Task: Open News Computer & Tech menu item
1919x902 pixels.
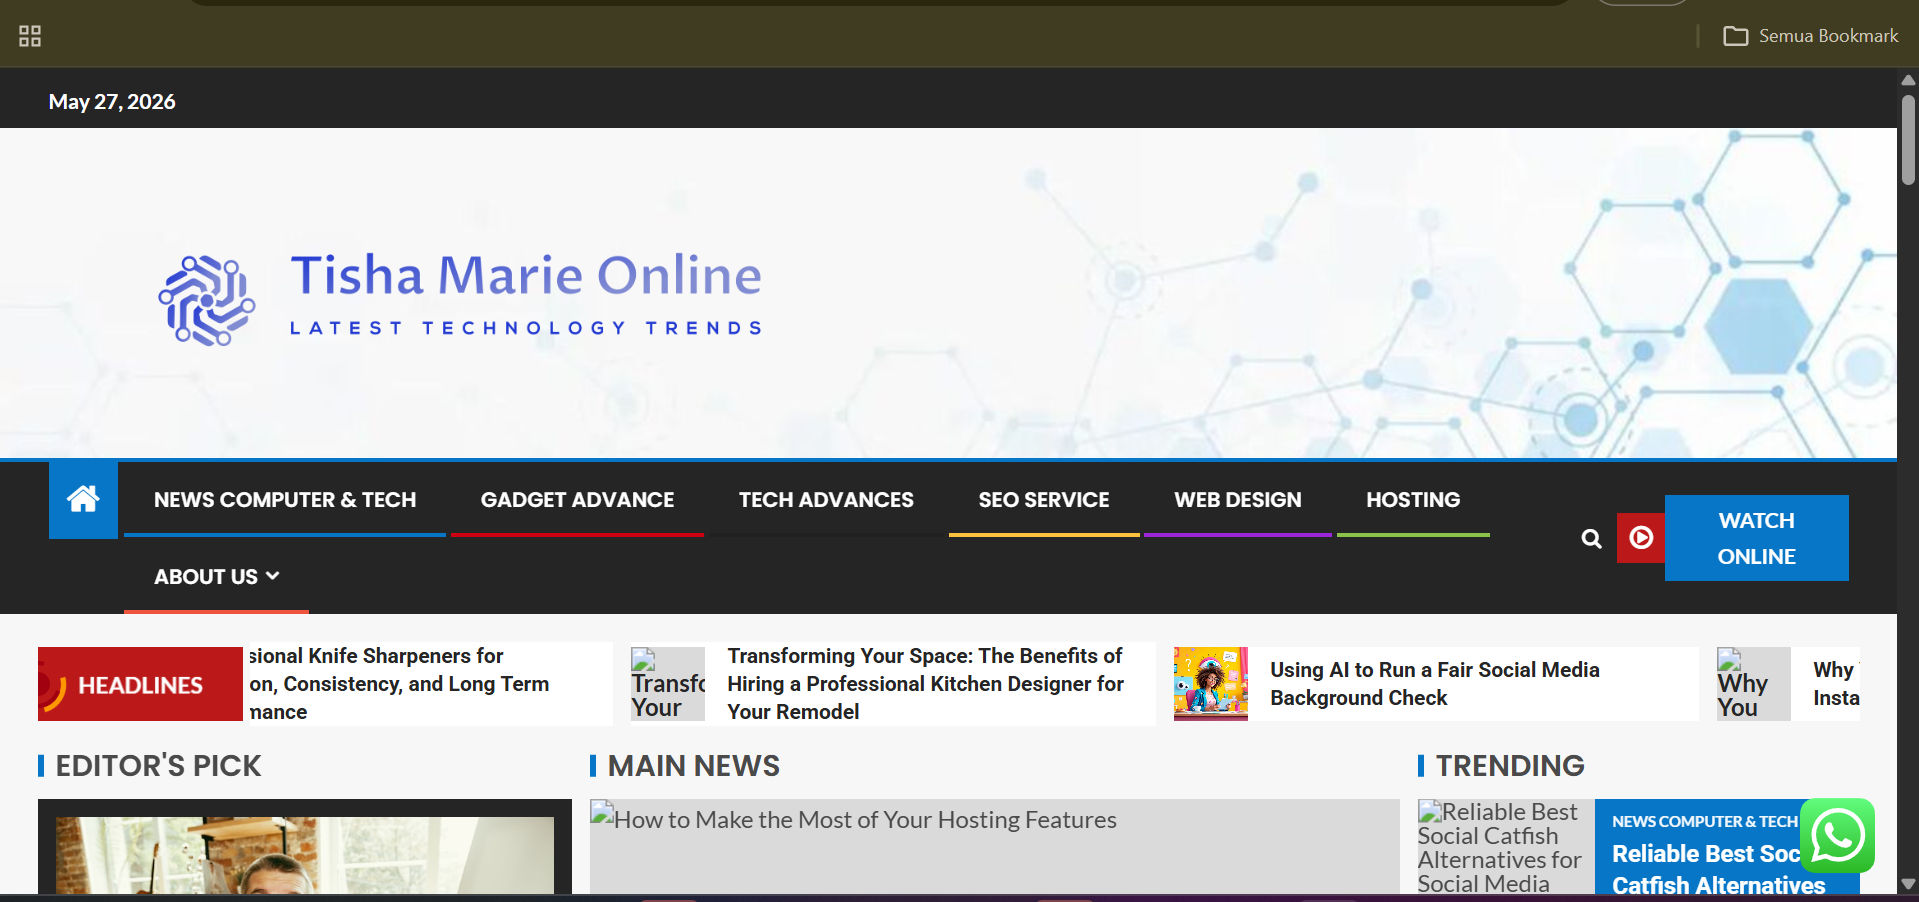Action: pos(285,500)
